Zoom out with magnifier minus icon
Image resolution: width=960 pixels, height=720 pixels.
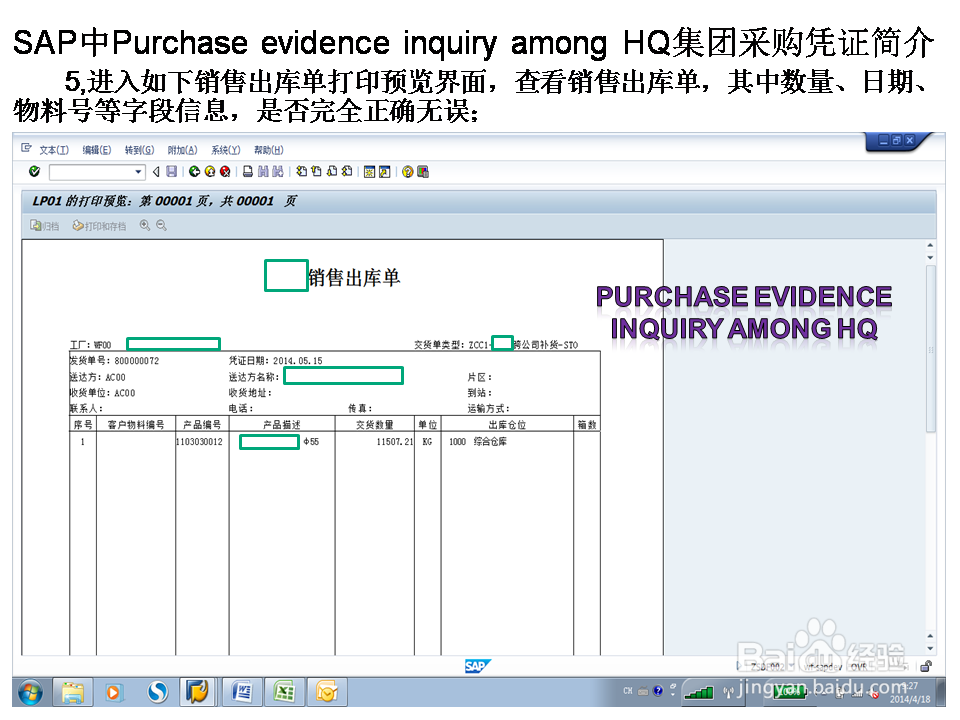pyautogui.click(x=163, y=225)
